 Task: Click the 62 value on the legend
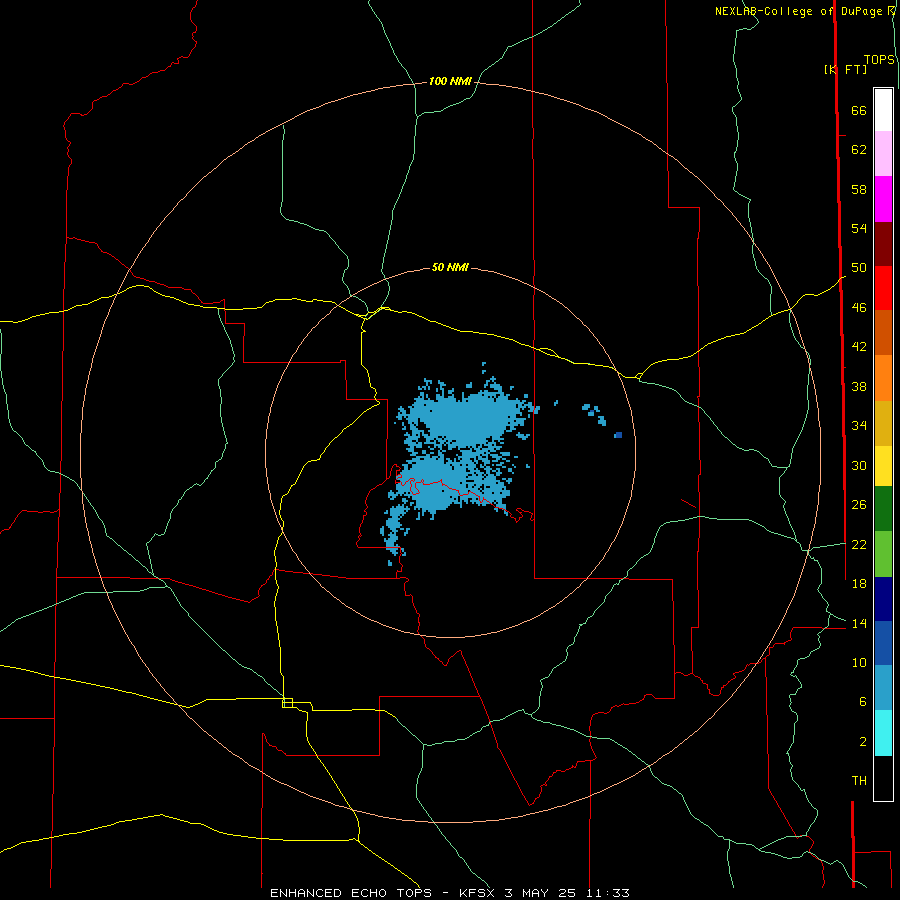pos(859,150)
